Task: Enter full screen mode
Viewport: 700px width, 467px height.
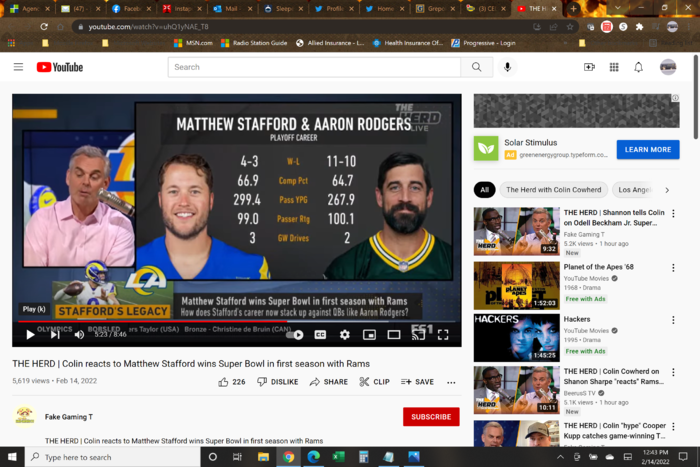Action: (443, 334)
